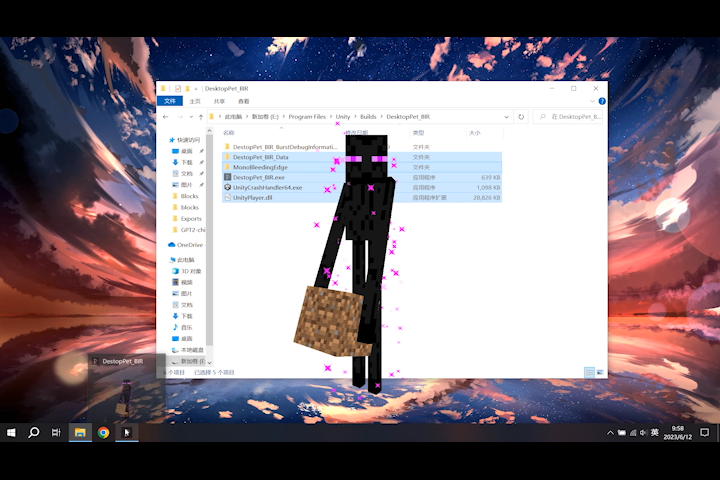Switch to large icons view in status bar
The width and height of the screenshot is (720, 480).
600,372
